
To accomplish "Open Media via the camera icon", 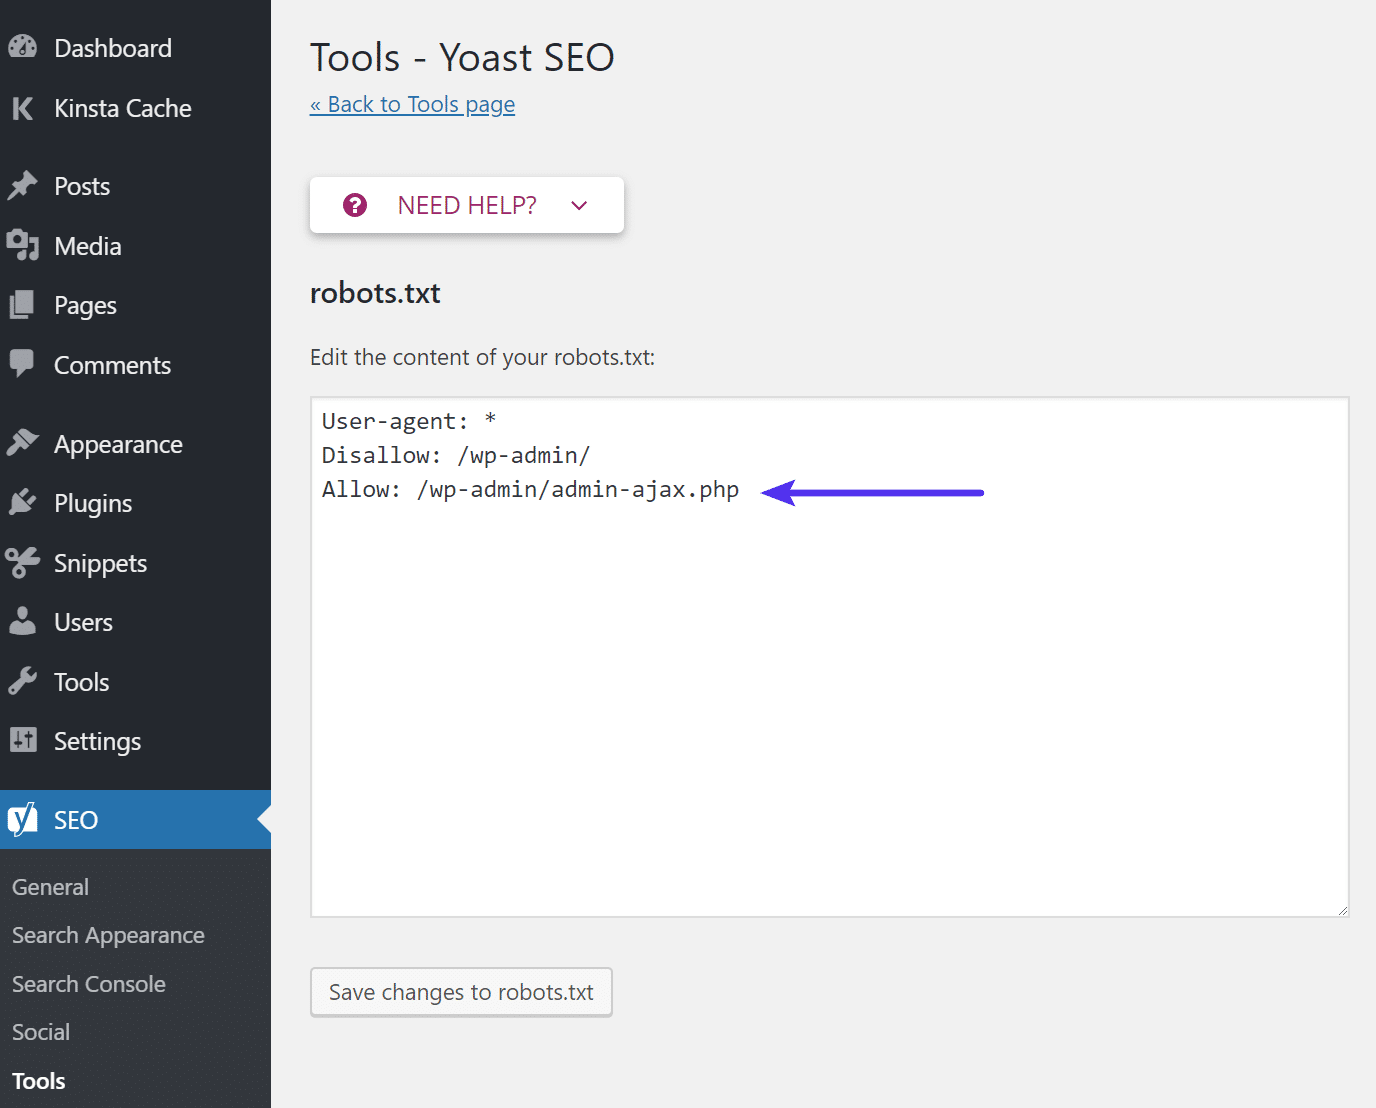I will [x=22, y=245].
